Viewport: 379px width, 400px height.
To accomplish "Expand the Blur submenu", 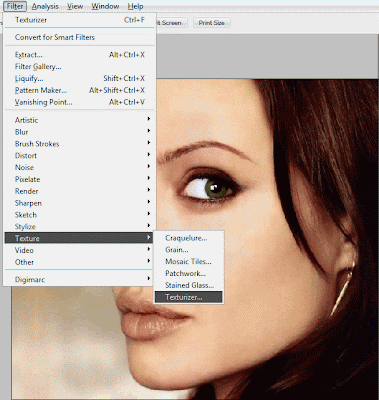I will [80, 132].
